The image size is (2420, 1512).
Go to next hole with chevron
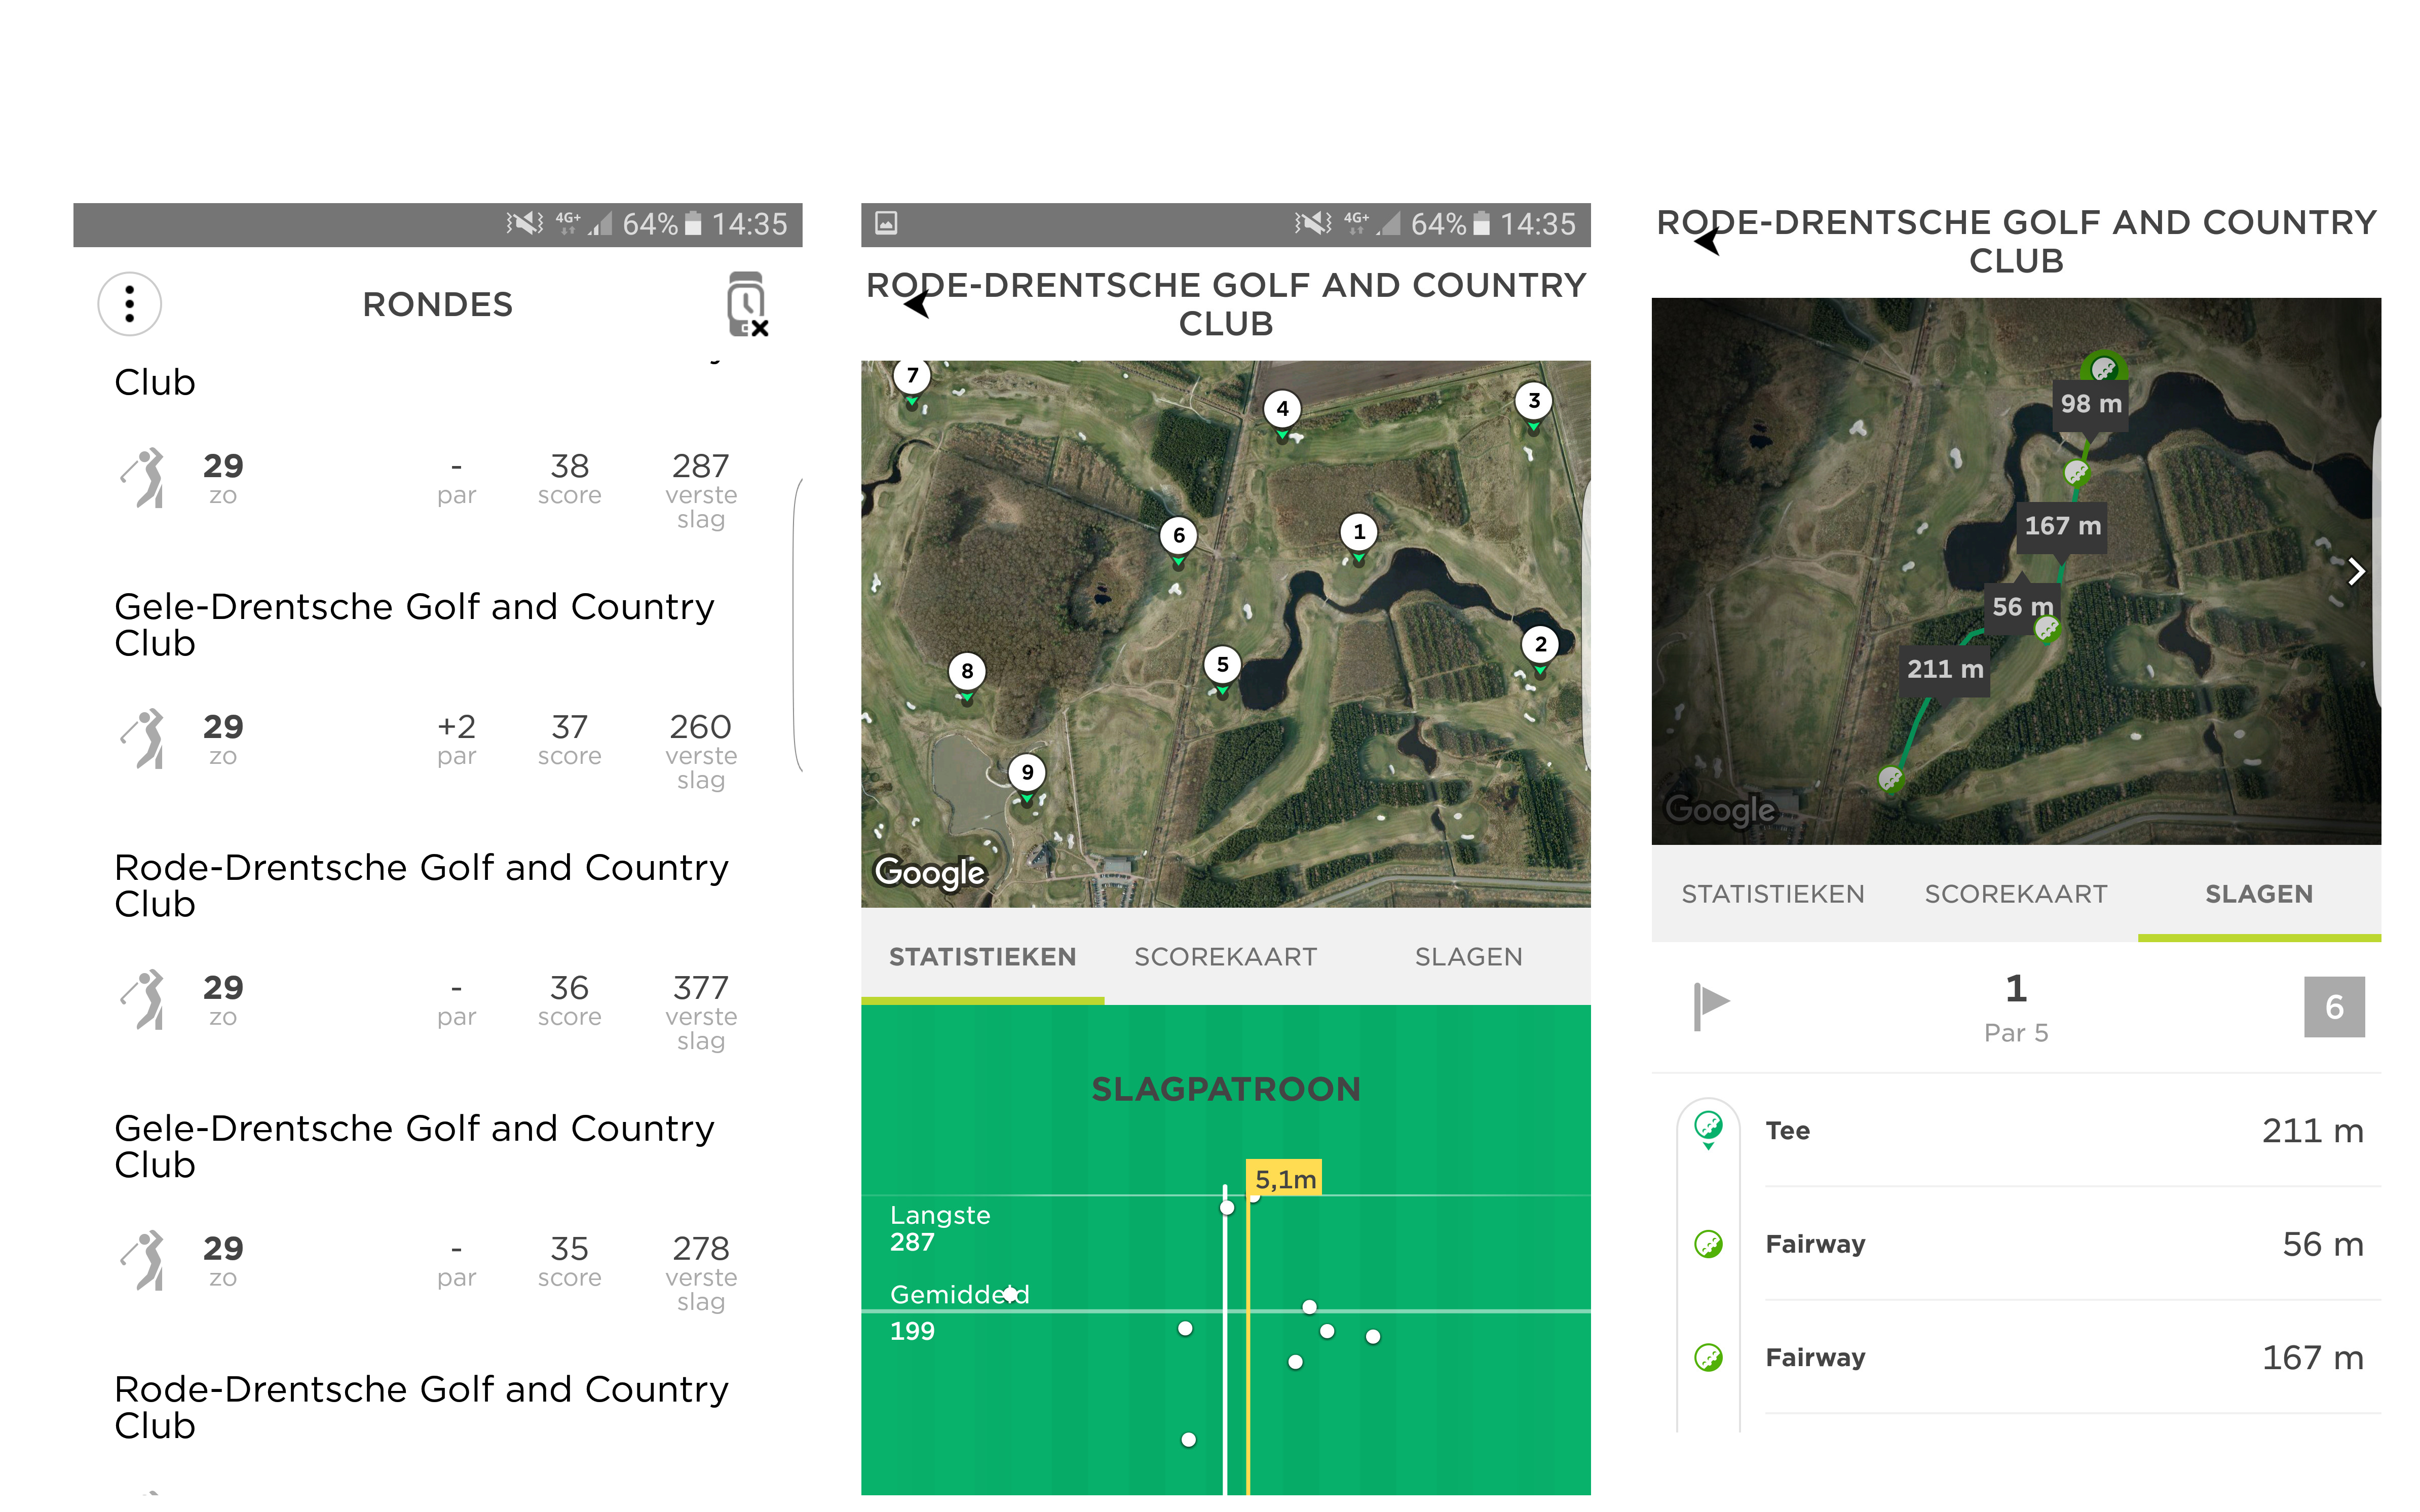[2356, 572]
